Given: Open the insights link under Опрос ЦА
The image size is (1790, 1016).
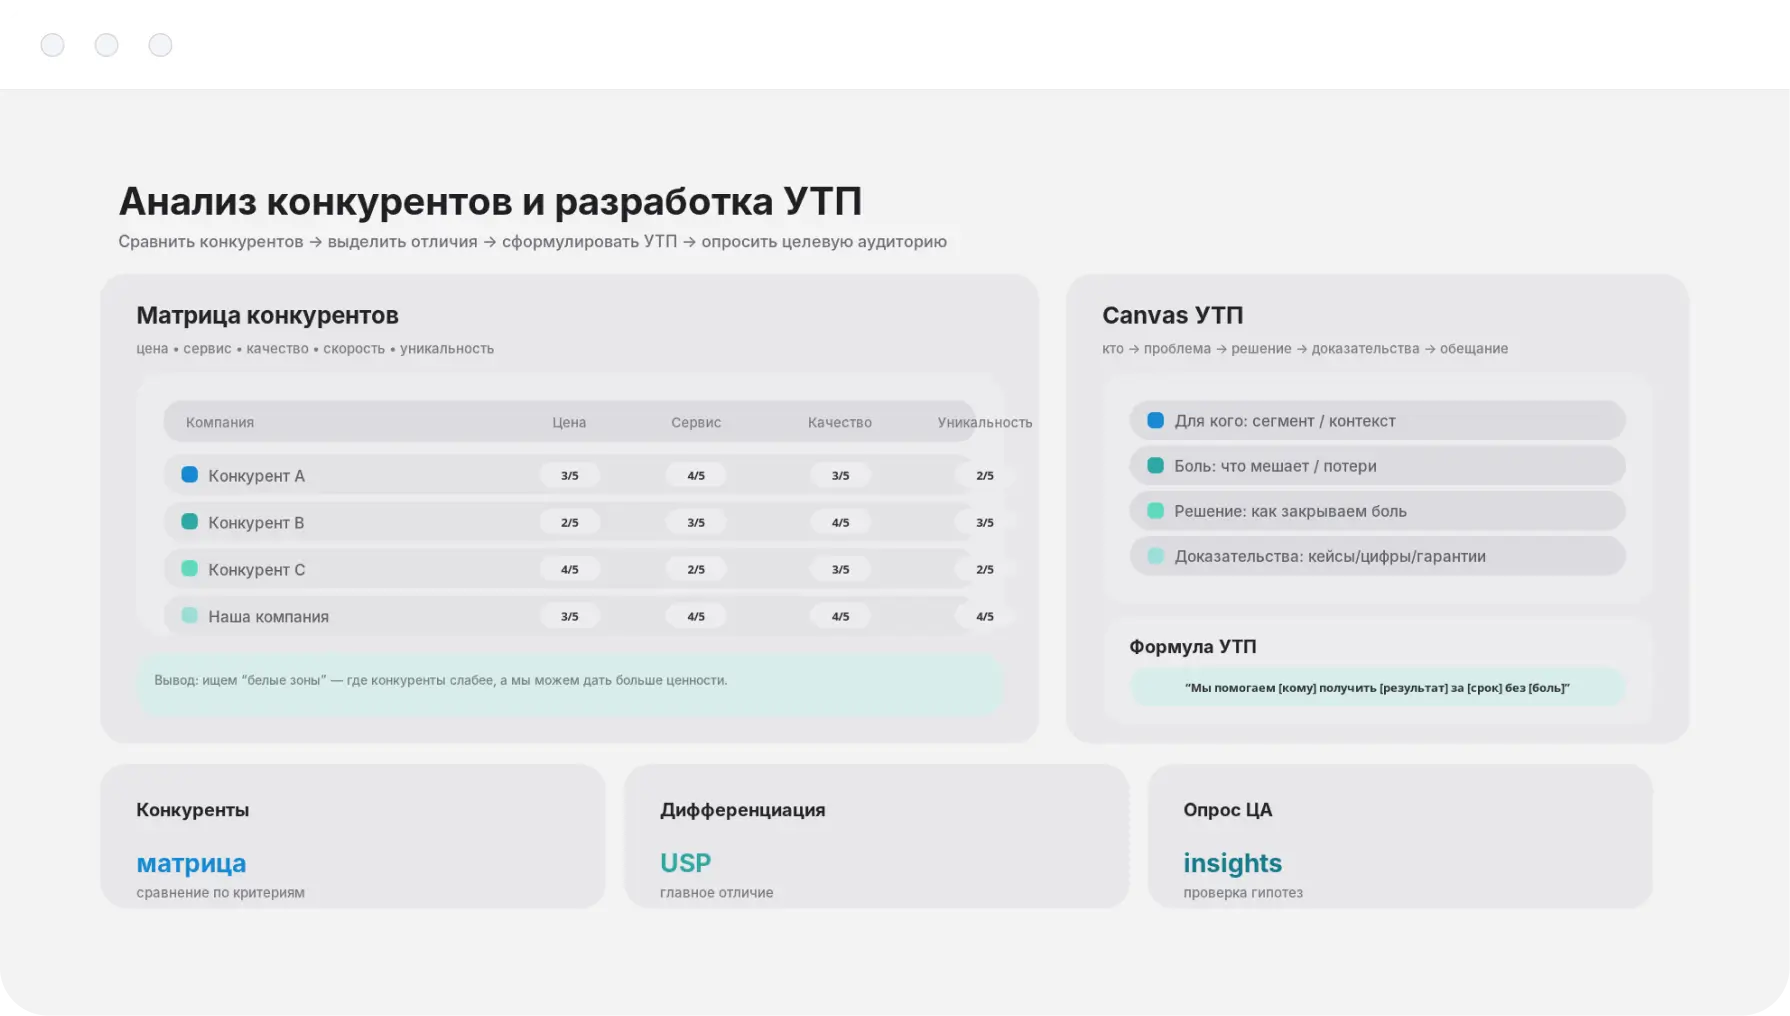Looking at the screenshot, I should point(1232,863).
